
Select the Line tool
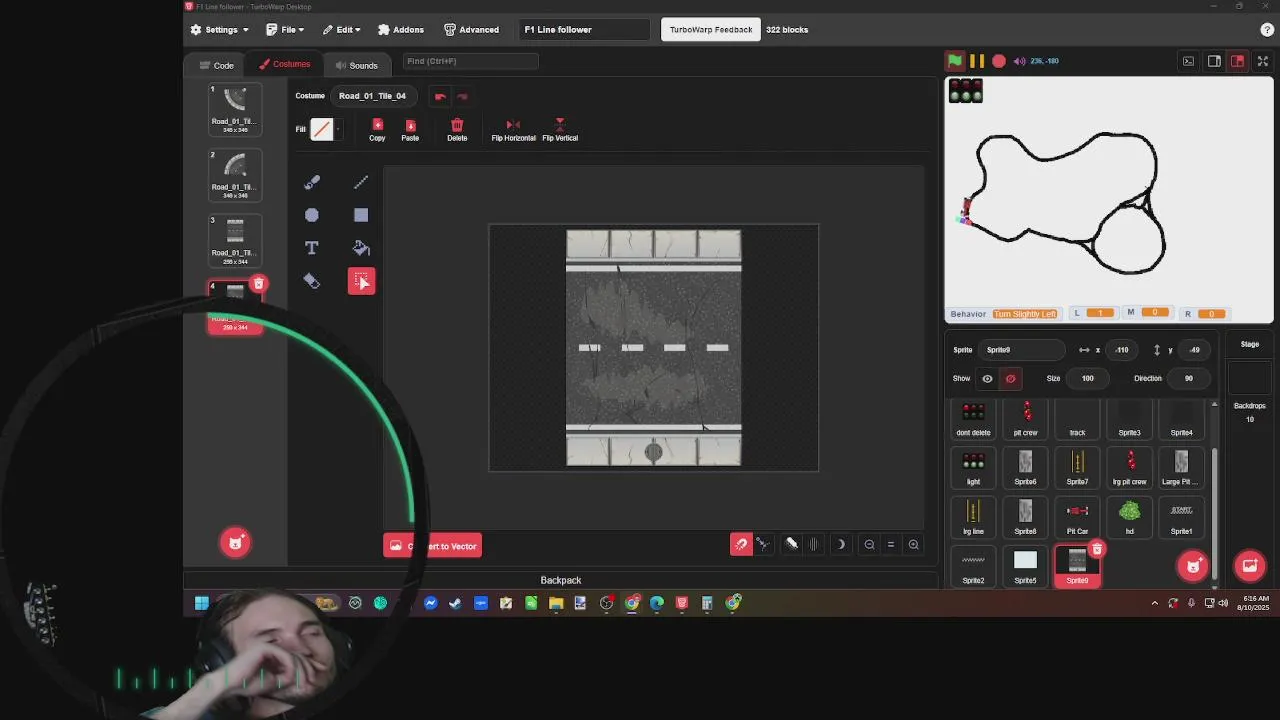361,182
